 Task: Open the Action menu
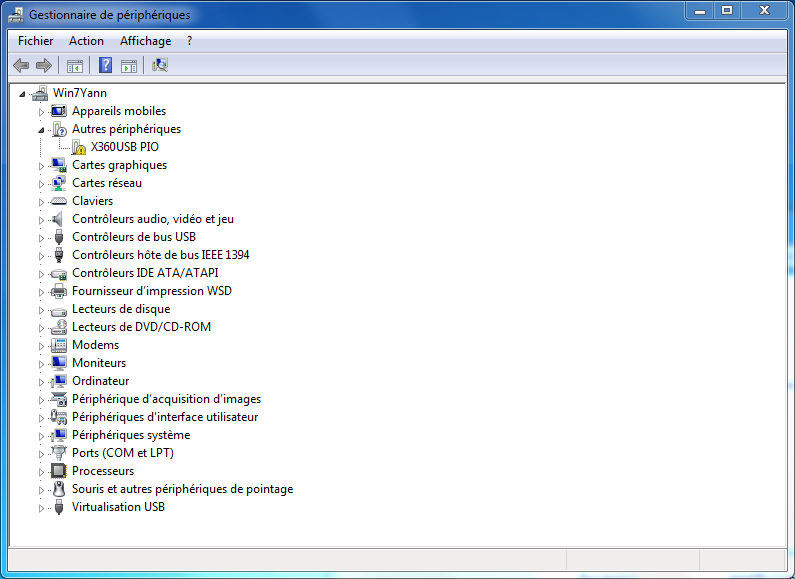[86, 41]
